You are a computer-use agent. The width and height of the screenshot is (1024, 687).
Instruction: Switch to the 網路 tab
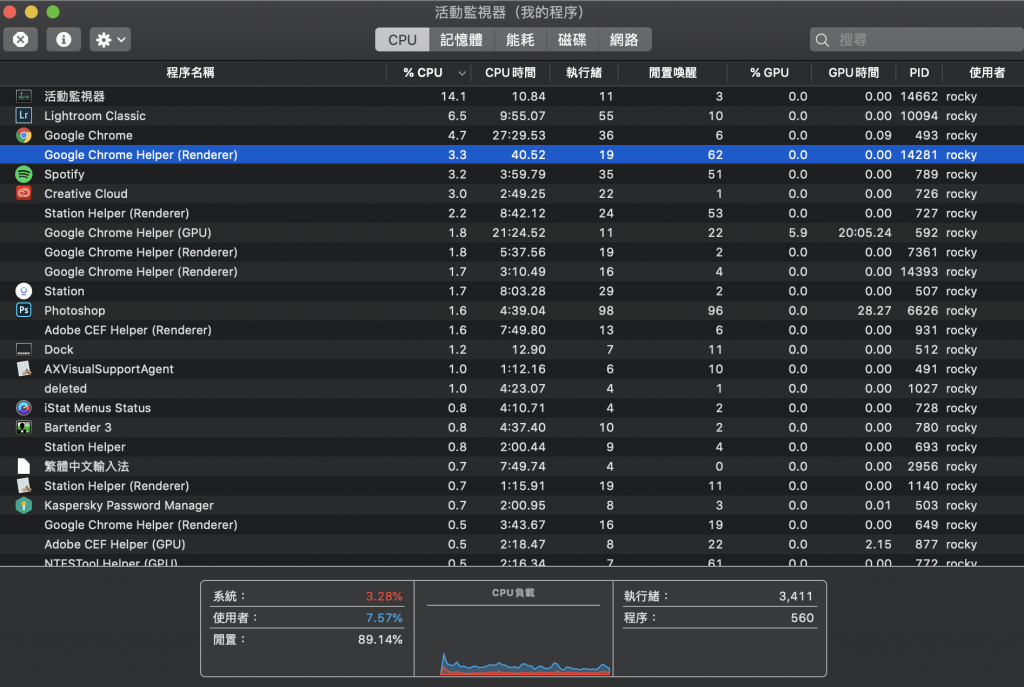[x=624, y=40]
